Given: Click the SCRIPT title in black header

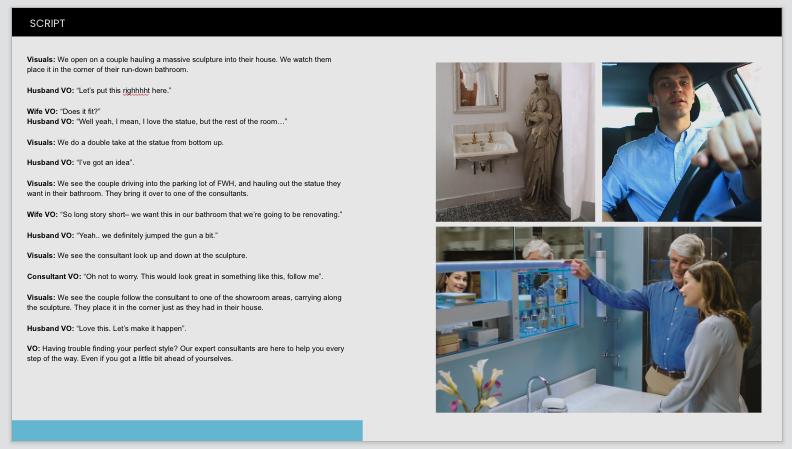Looking at the screenshot, I should tap(47, 23).
